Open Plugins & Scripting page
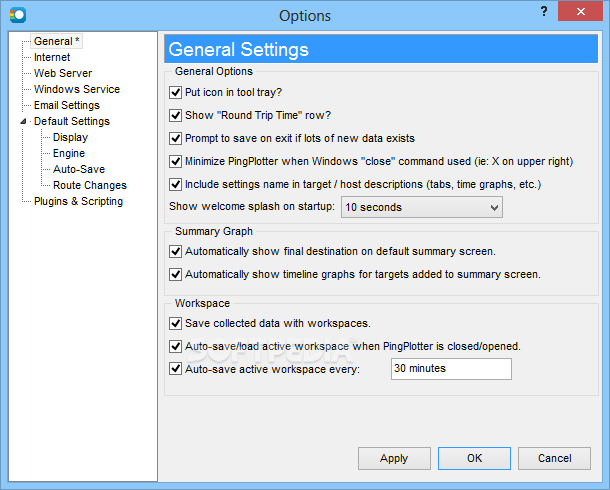Image resolution: width=610 pixels, height=490 pixels. pyautogui.click(x=79, y=201)
